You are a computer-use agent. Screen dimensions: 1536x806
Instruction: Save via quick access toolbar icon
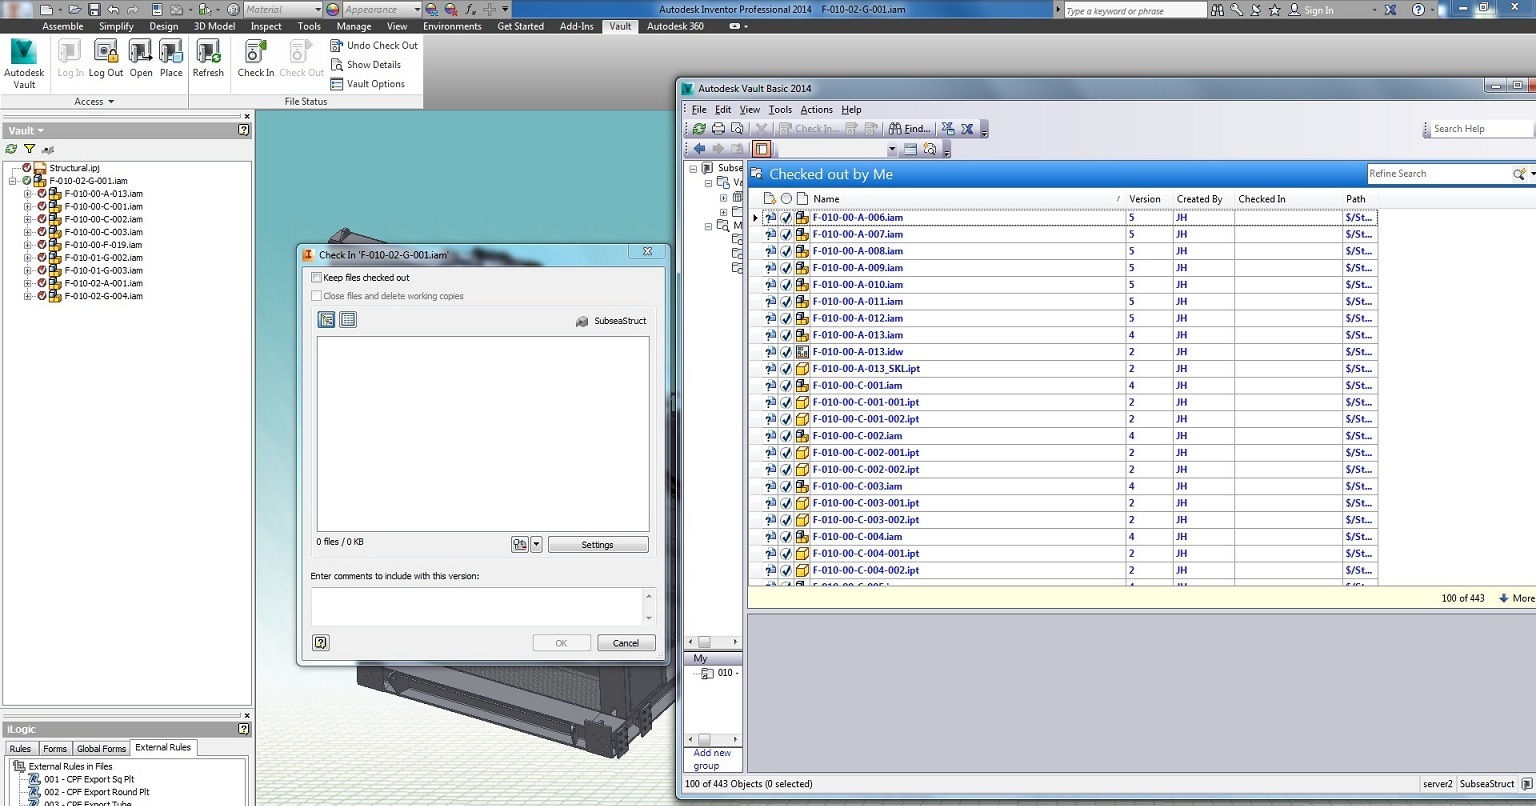point(94,9)
